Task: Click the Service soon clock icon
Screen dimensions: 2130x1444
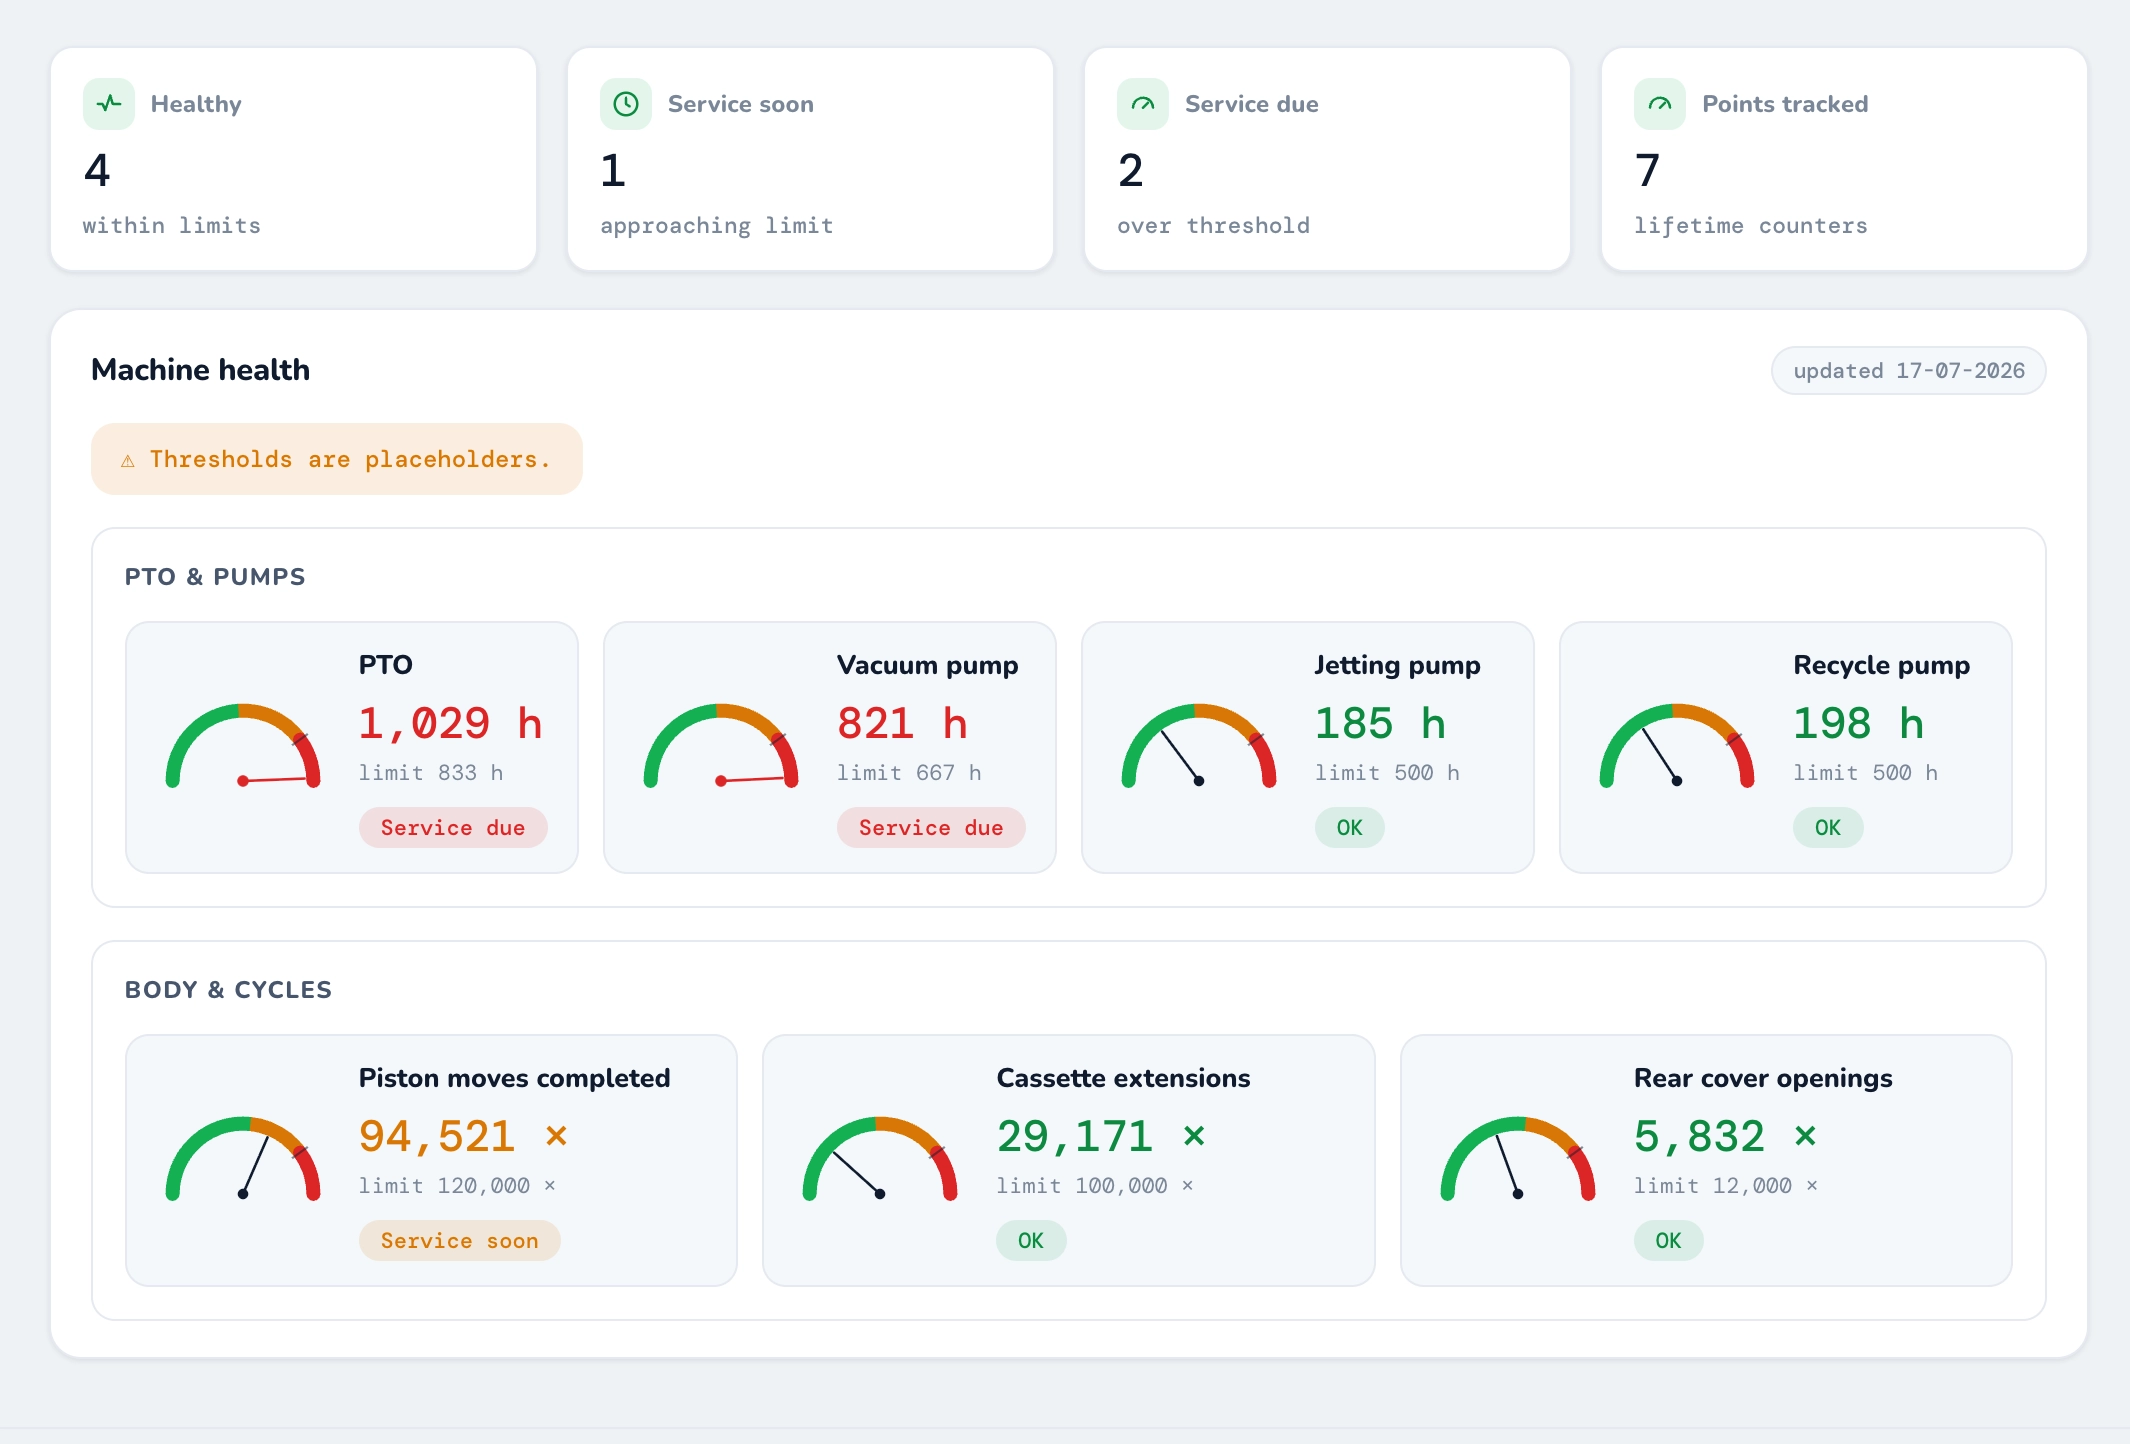Action: pyautogui.click(x=626, y=104)
